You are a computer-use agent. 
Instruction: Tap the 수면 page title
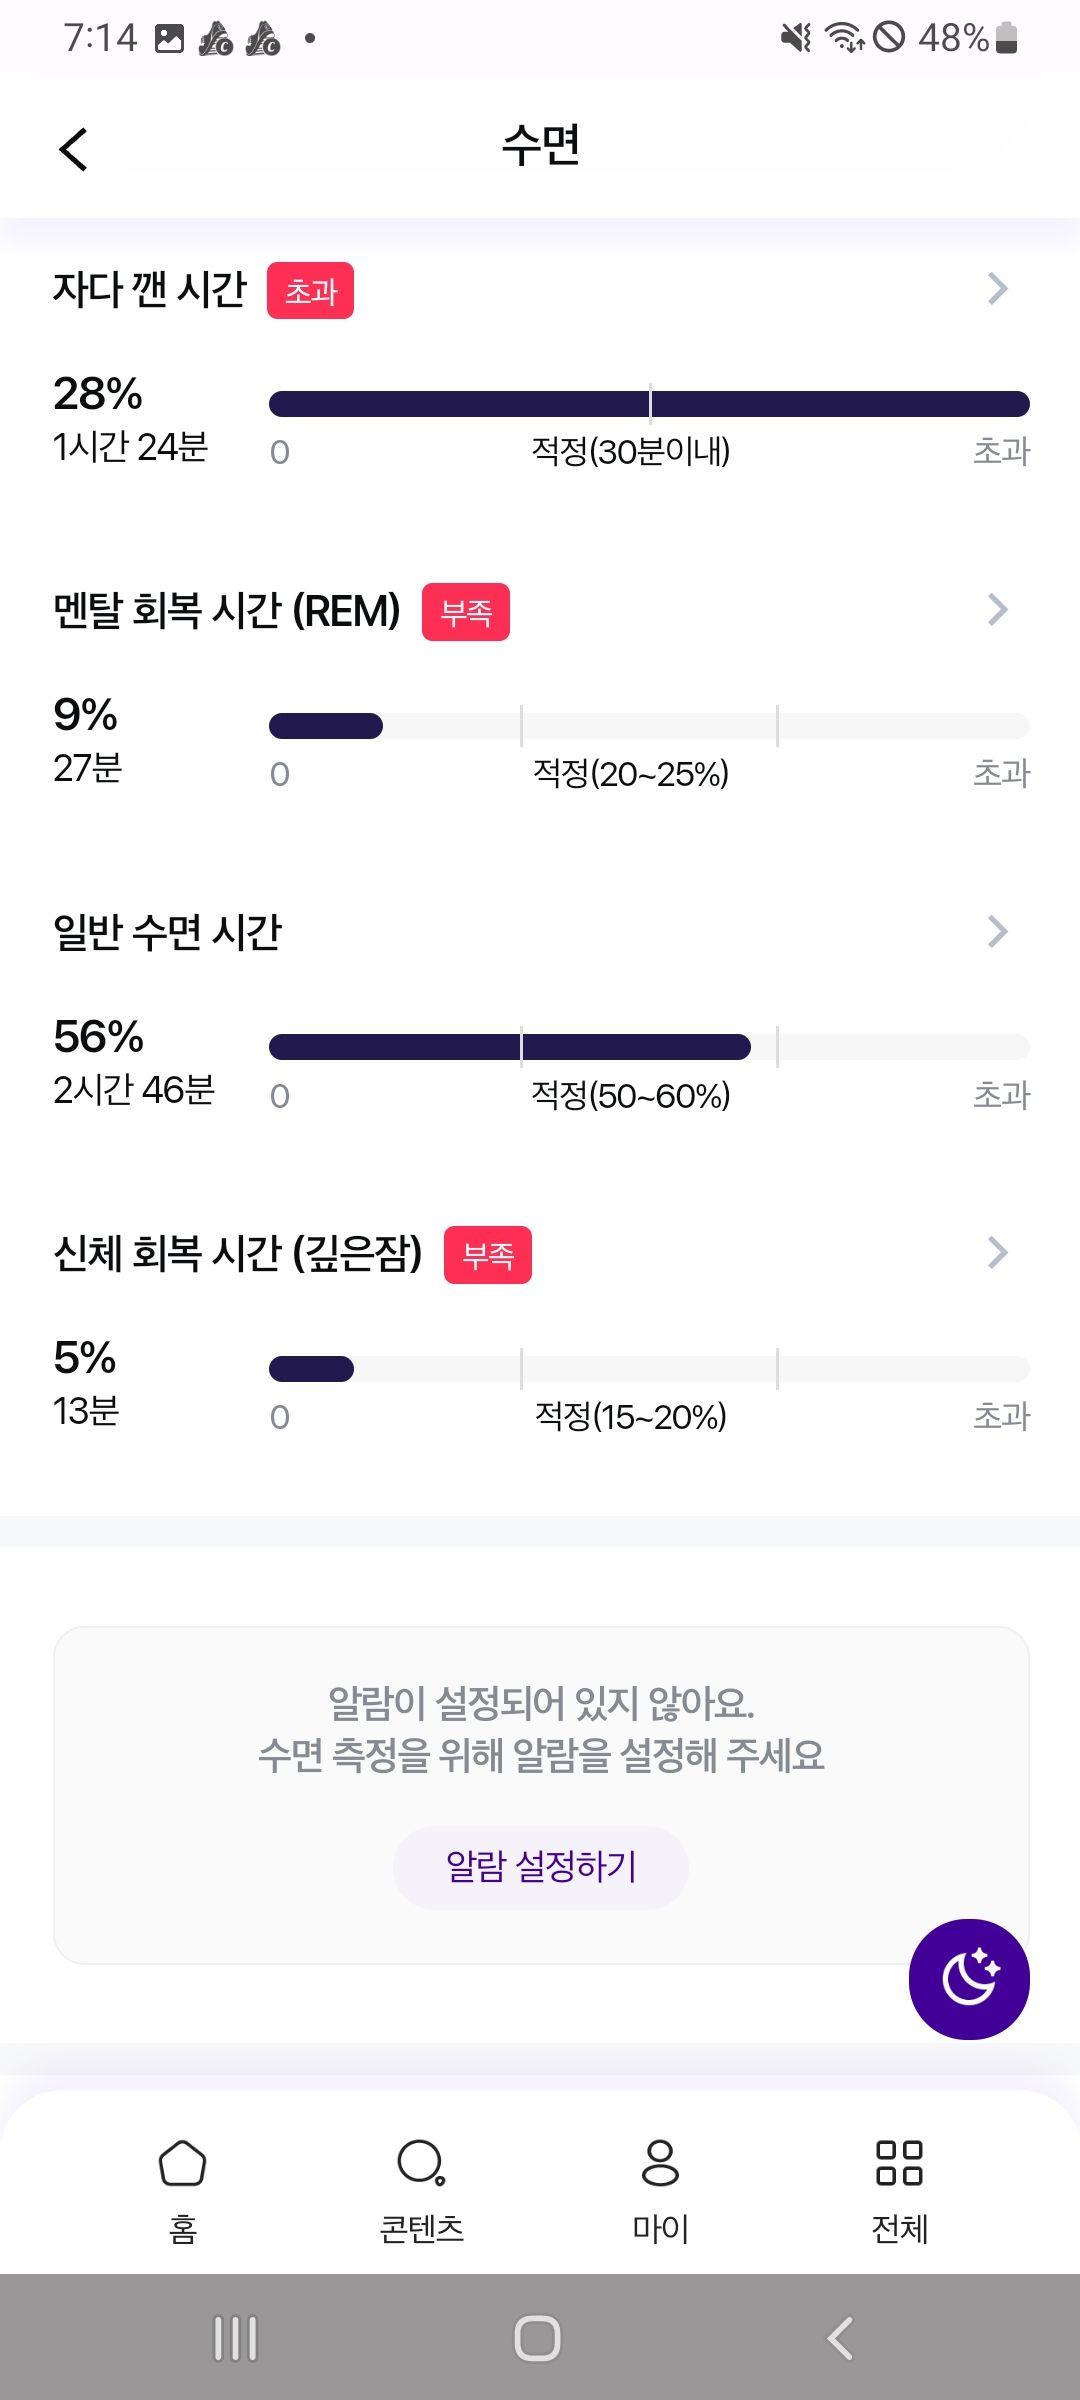[x=541, y=146]
